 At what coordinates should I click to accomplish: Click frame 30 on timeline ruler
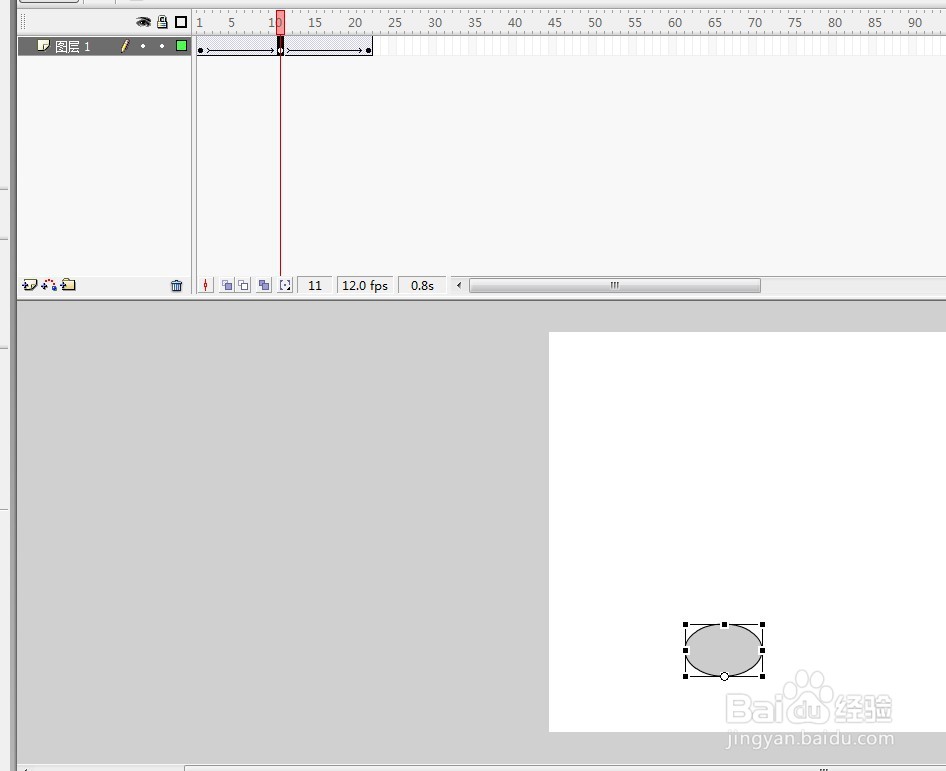pos(435,23)
